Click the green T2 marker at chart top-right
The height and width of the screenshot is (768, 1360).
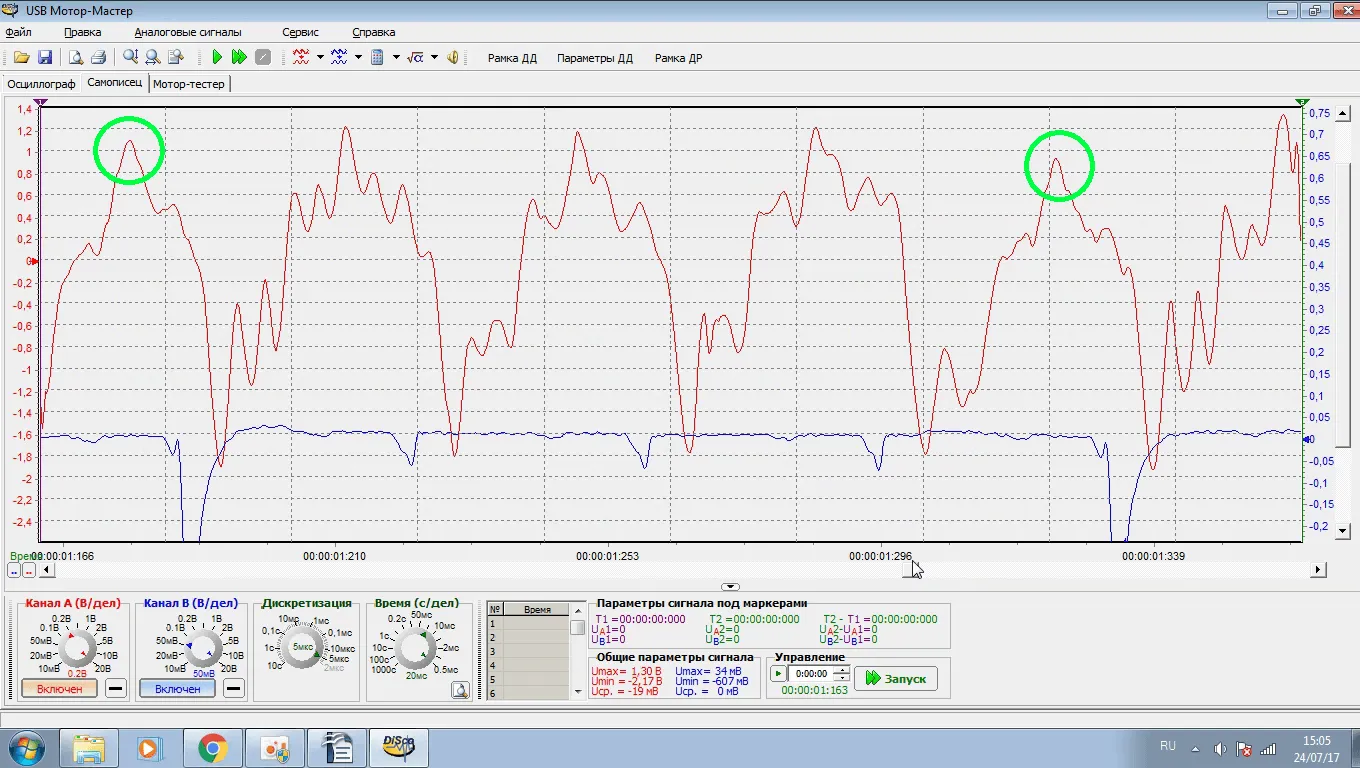(1302, 102)
